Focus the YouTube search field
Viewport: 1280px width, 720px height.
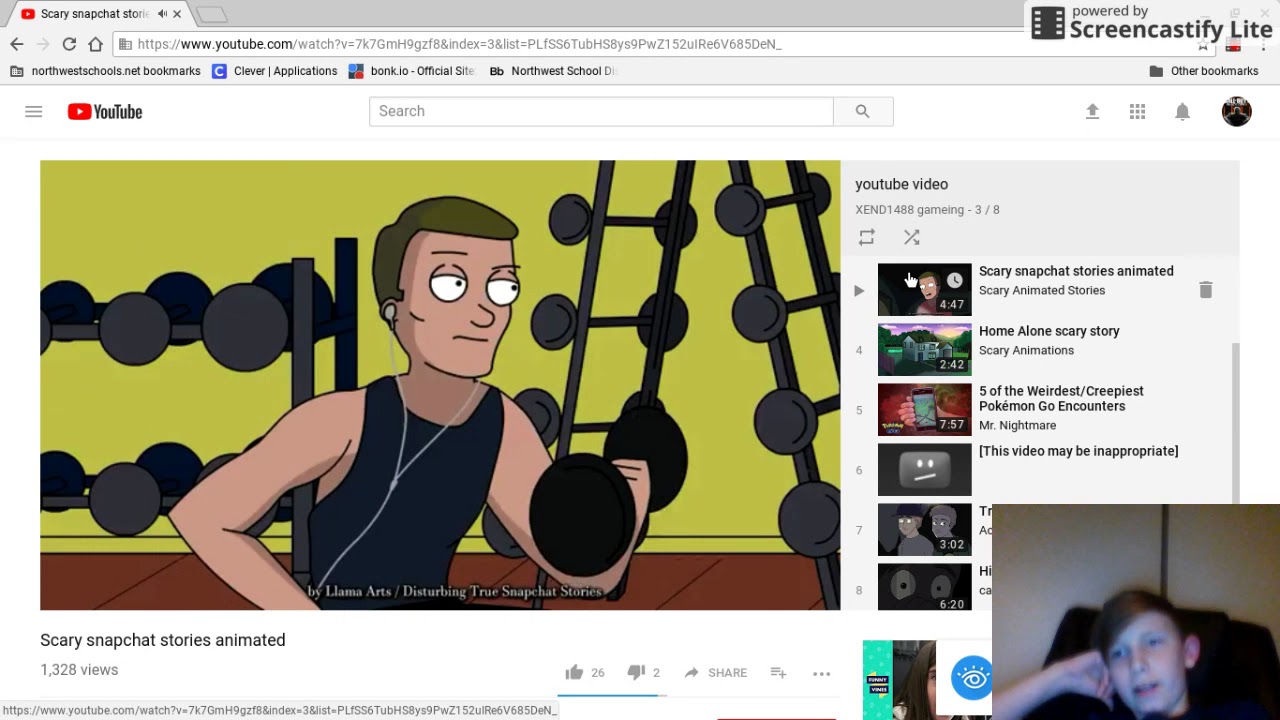tap(601, 111)
